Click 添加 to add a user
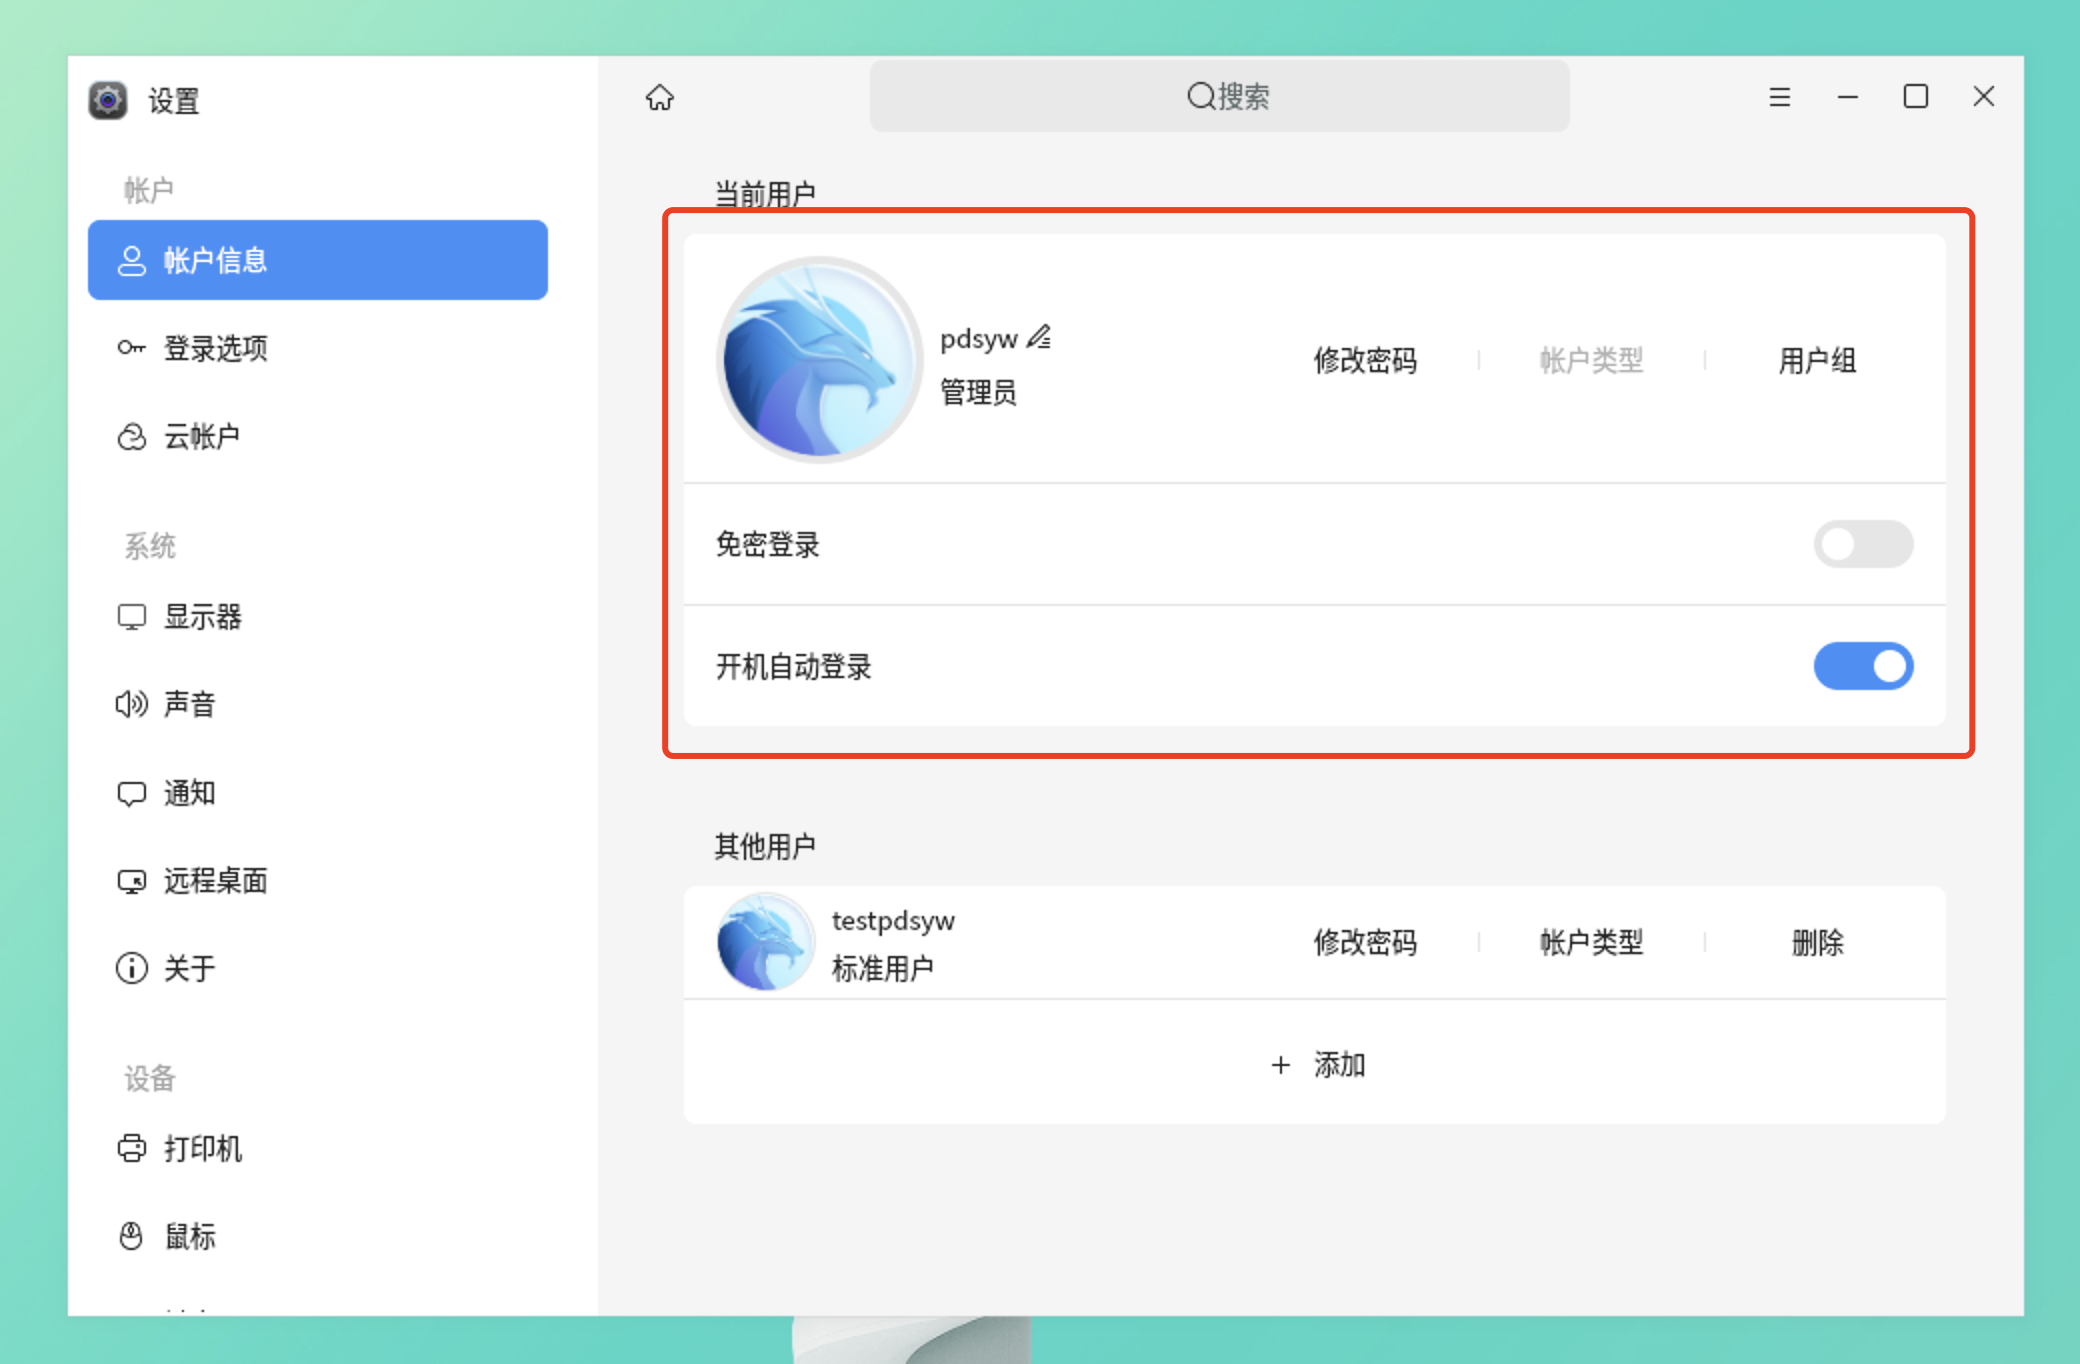 1317,1065
